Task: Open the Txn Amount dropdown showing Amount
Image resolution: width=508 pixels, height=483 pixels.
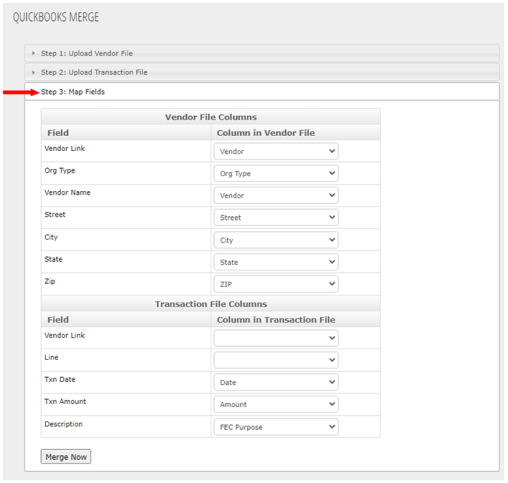Action: [x=276, y=404]
